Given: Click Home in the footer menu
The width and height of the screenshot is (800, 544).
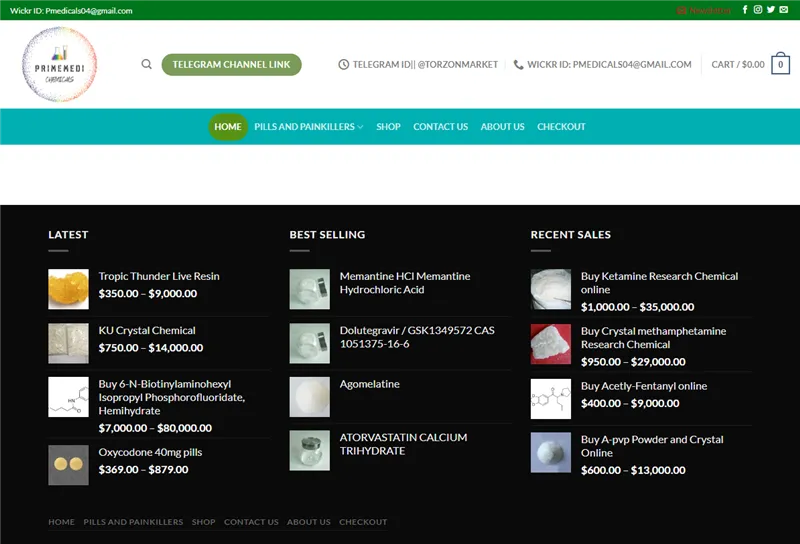Looking at the screenshot, I should pos(61,522).
